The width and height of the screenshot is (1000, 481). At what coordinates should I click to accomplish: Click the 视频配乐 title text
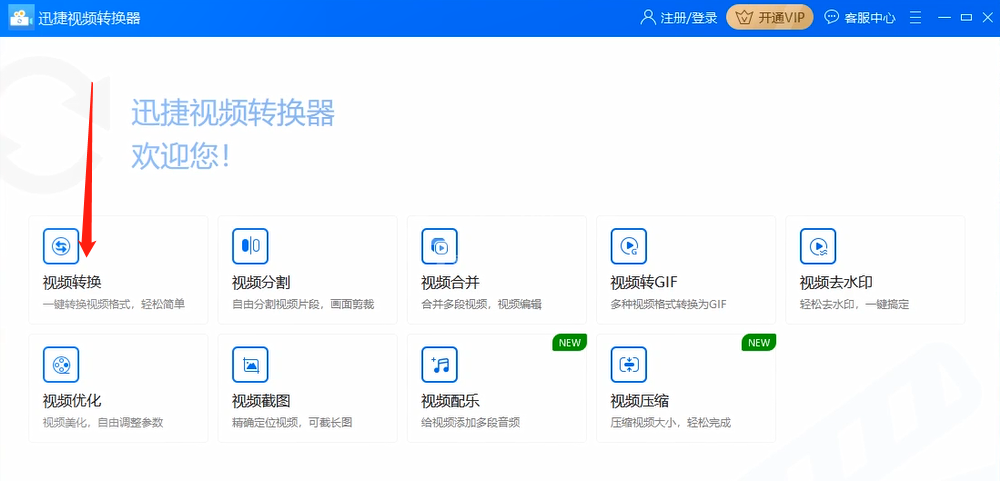pyautogui.click(x=451, y=401)
